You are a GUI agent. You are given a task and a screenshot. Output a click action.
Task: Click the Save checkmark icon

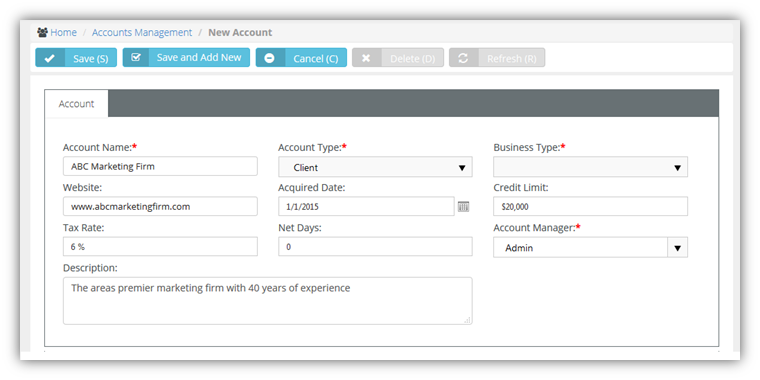49,58
